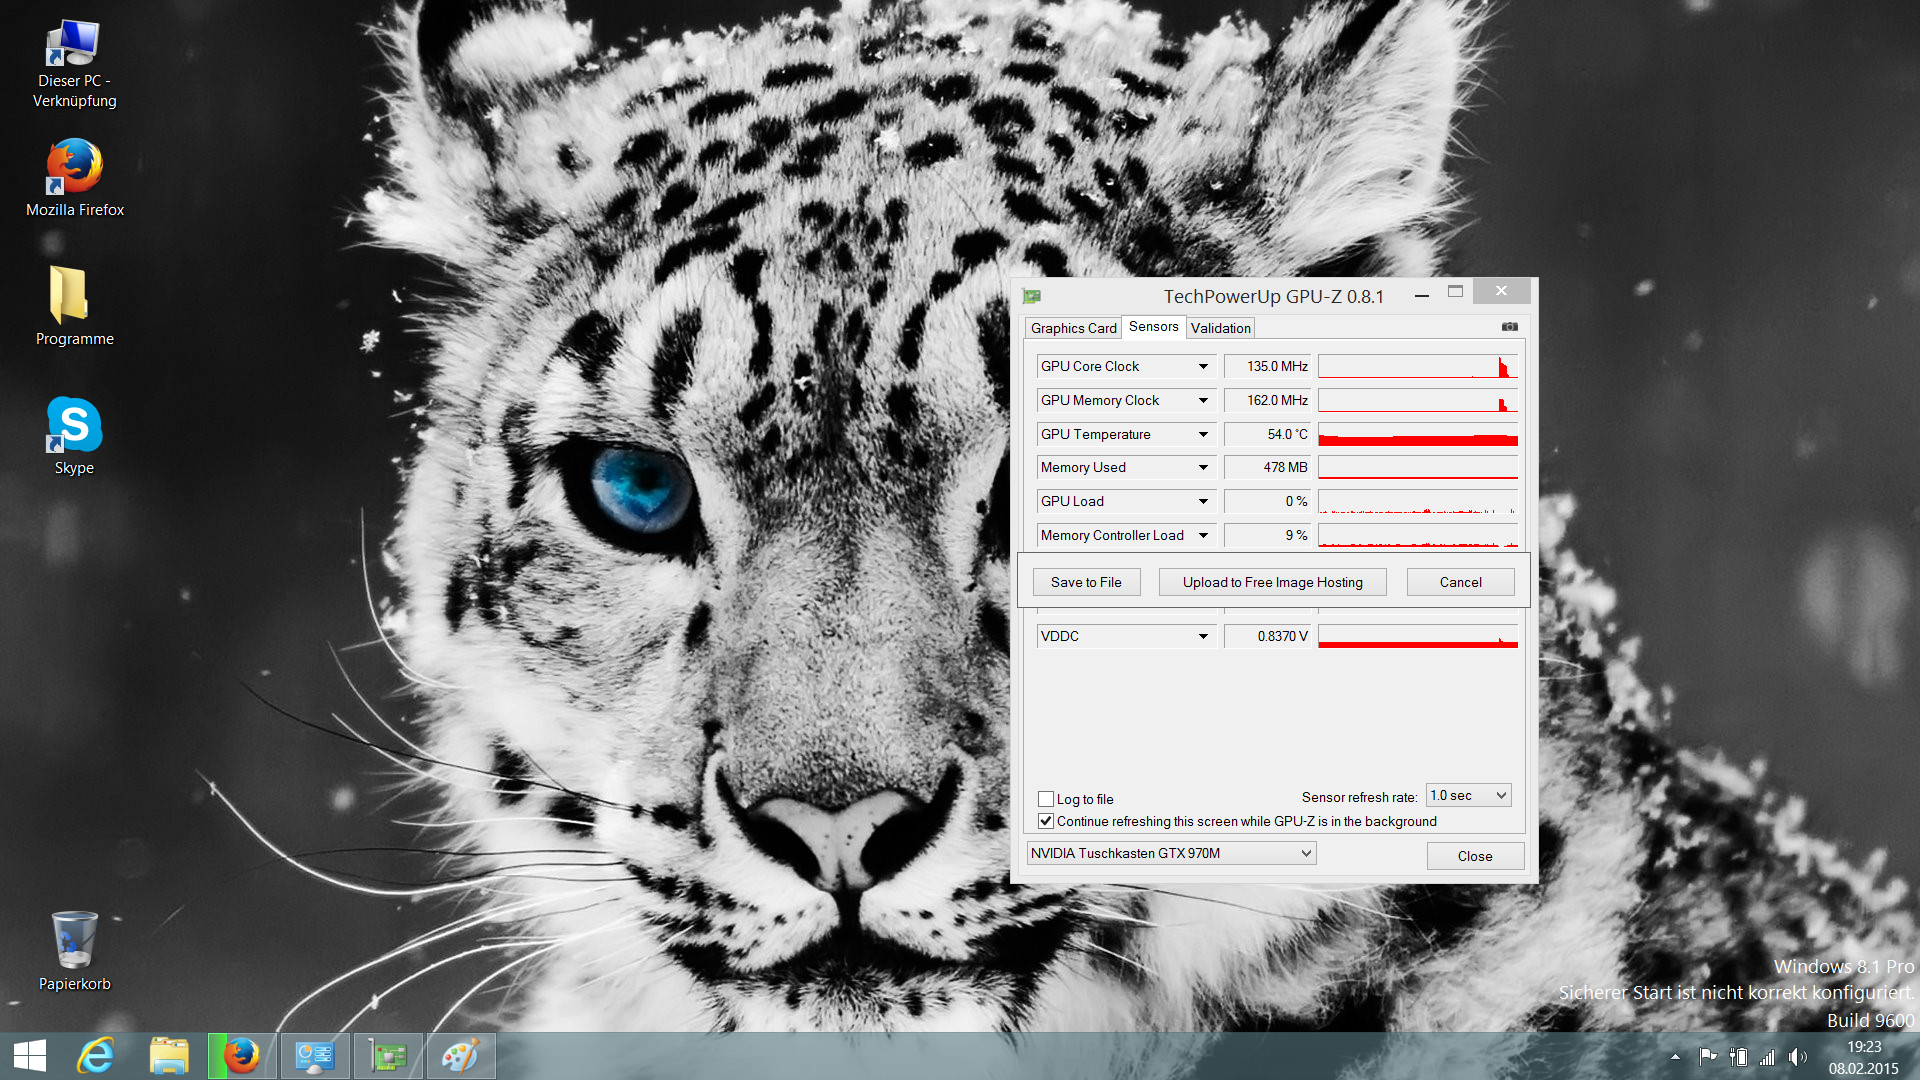Click the GPU Core Clock history graph

coord(1418,367)
